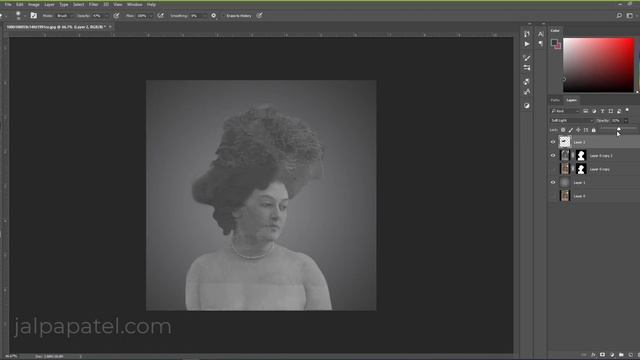Viewport: 640px width, 360px height.
Task: Open the Layer menu
Action: point(49,4)
